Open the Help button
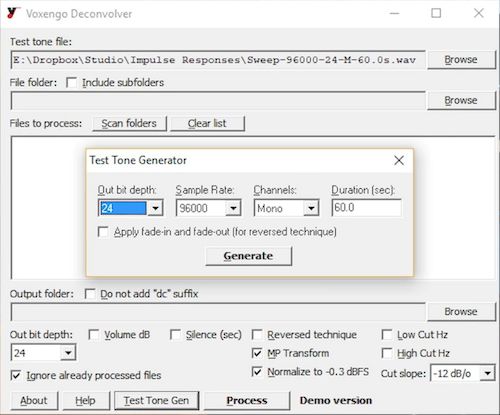 click(85, 400)
